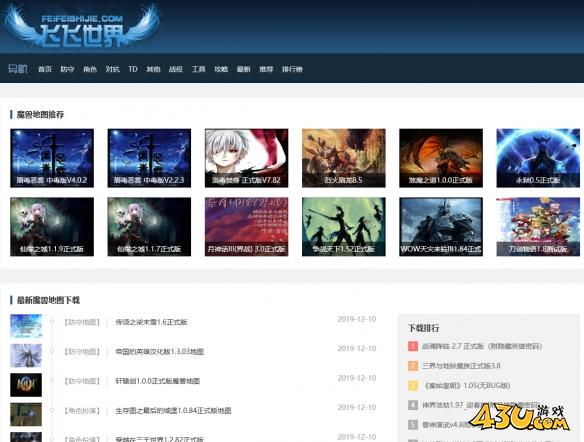The width and height of the screenshot is (584, 442).
Task: Open the 战役 nav category
Action: coord(176,69)
